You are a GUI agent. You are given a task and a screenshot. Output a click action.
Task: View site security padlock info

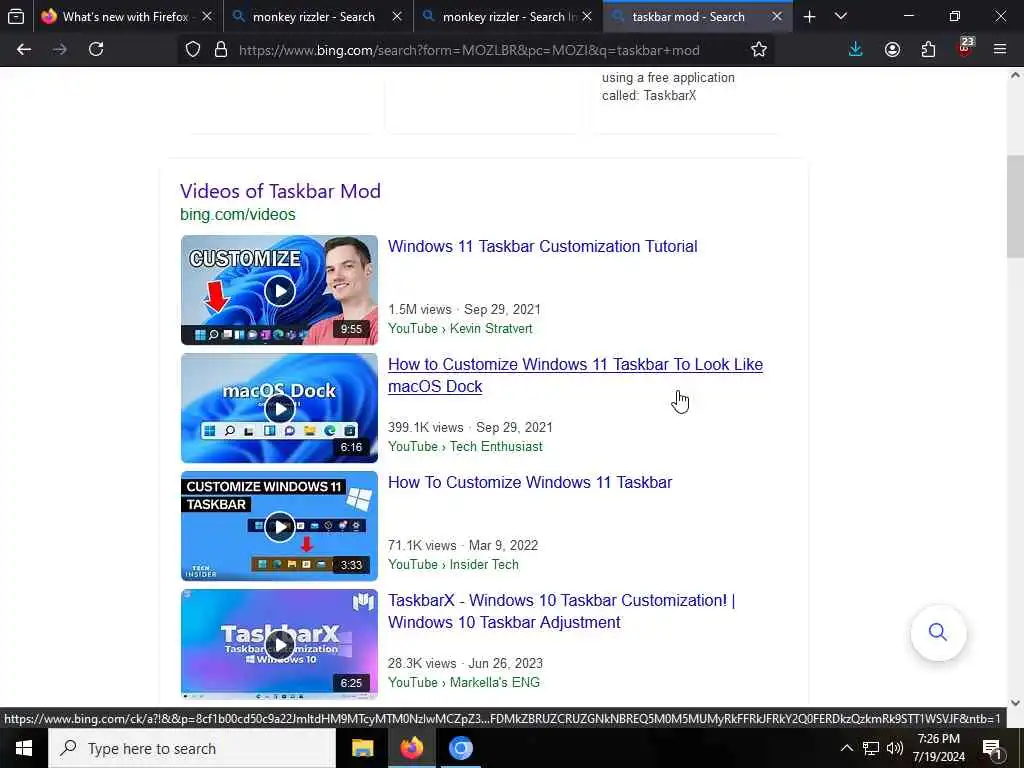tap(221, 50)
